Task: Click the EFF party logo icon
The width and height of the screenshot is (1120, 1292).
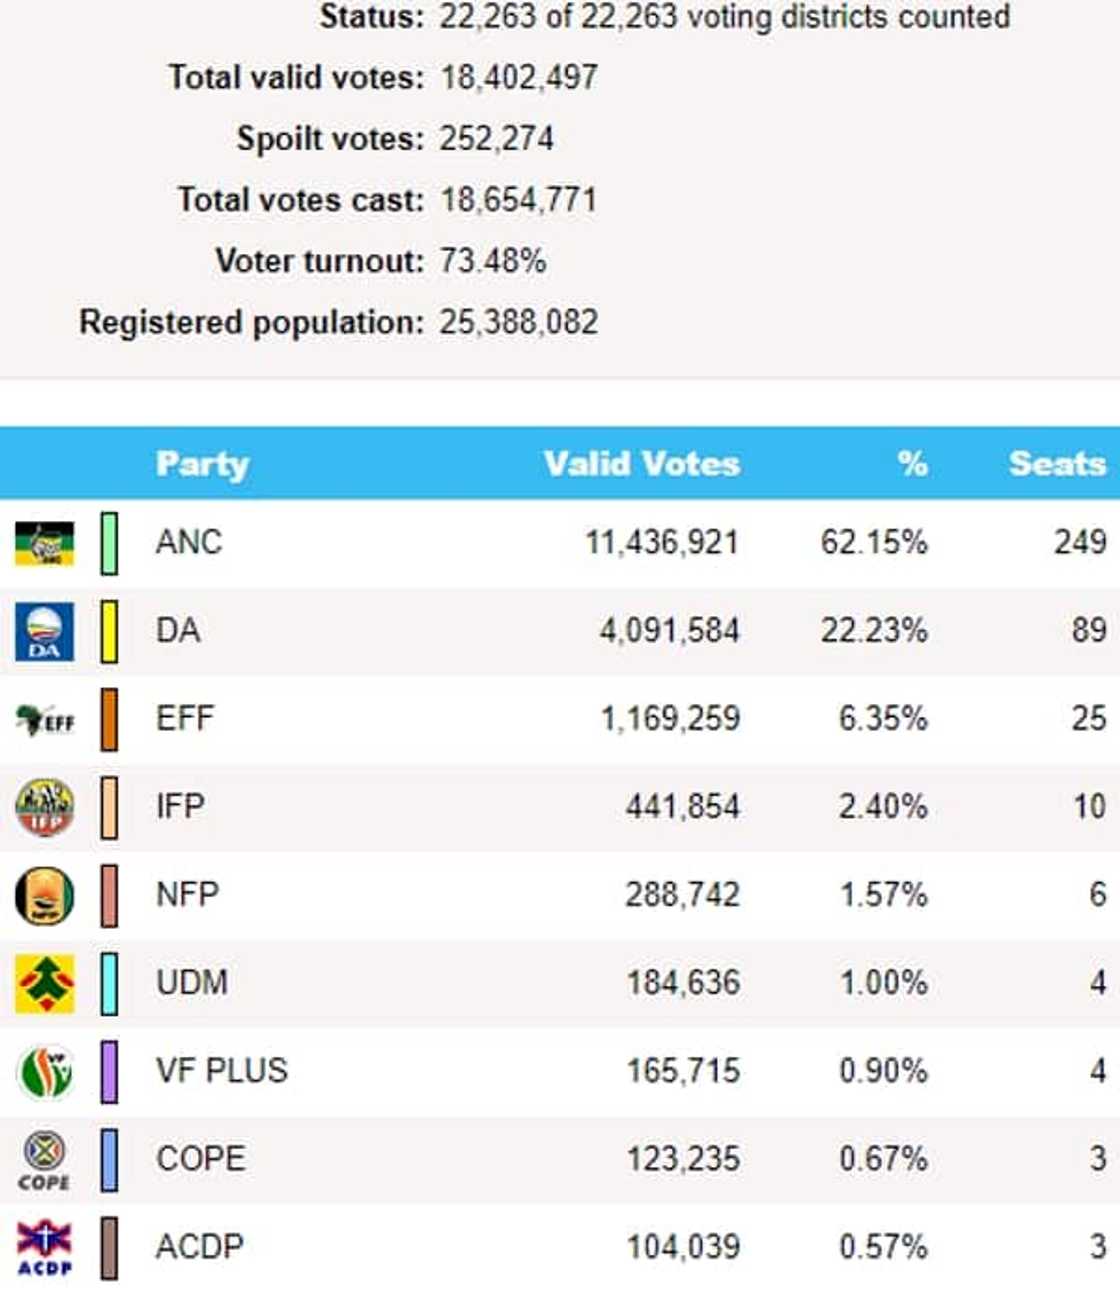Action: (45, 719)
